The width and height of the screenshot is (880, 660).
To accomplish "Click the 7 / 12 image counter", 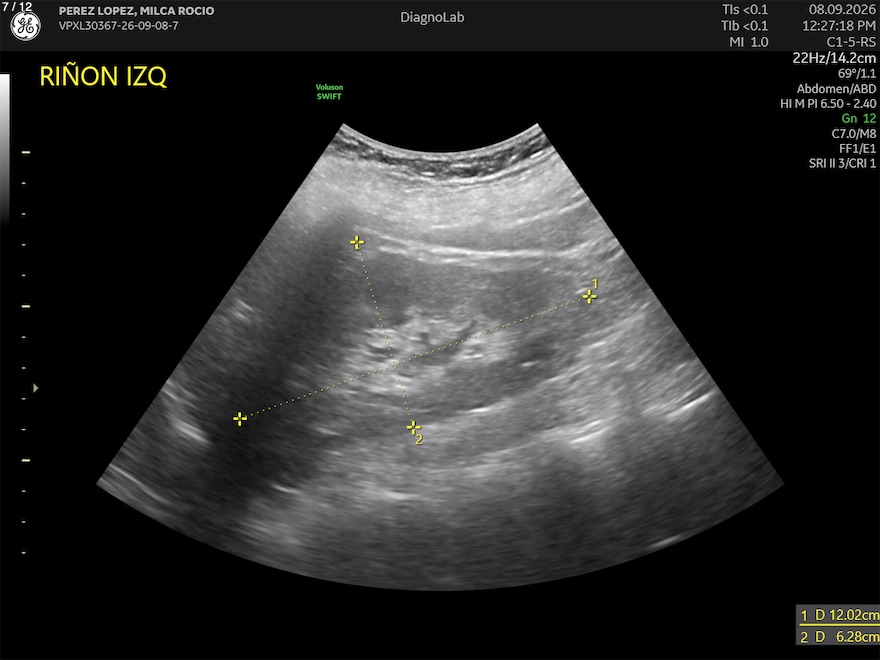I will [17, 7].
